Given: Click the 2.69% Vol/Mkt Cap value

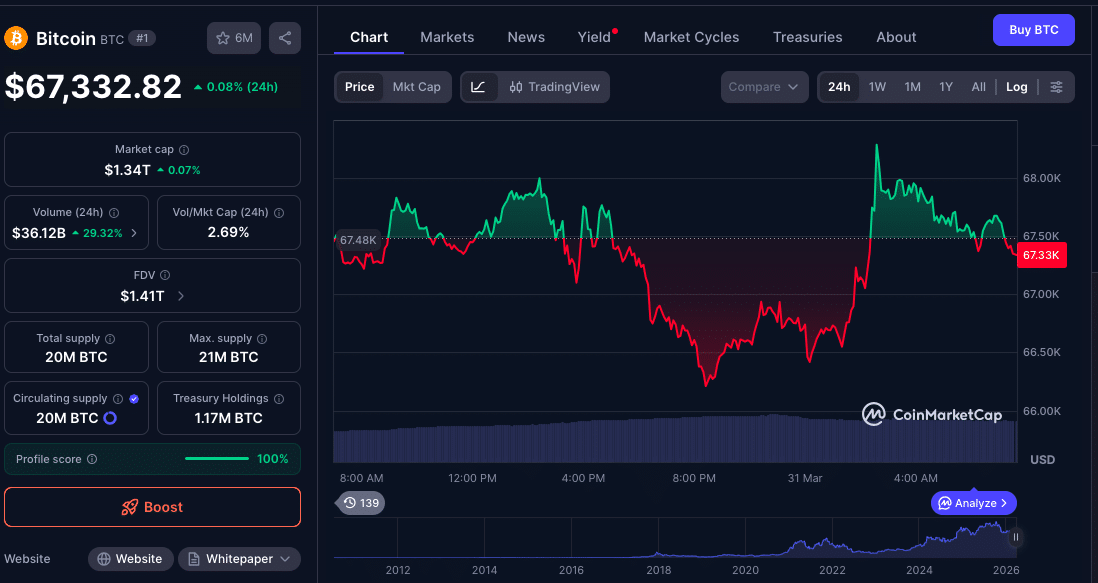Looking at the screenshot, I should coord(228,232).
